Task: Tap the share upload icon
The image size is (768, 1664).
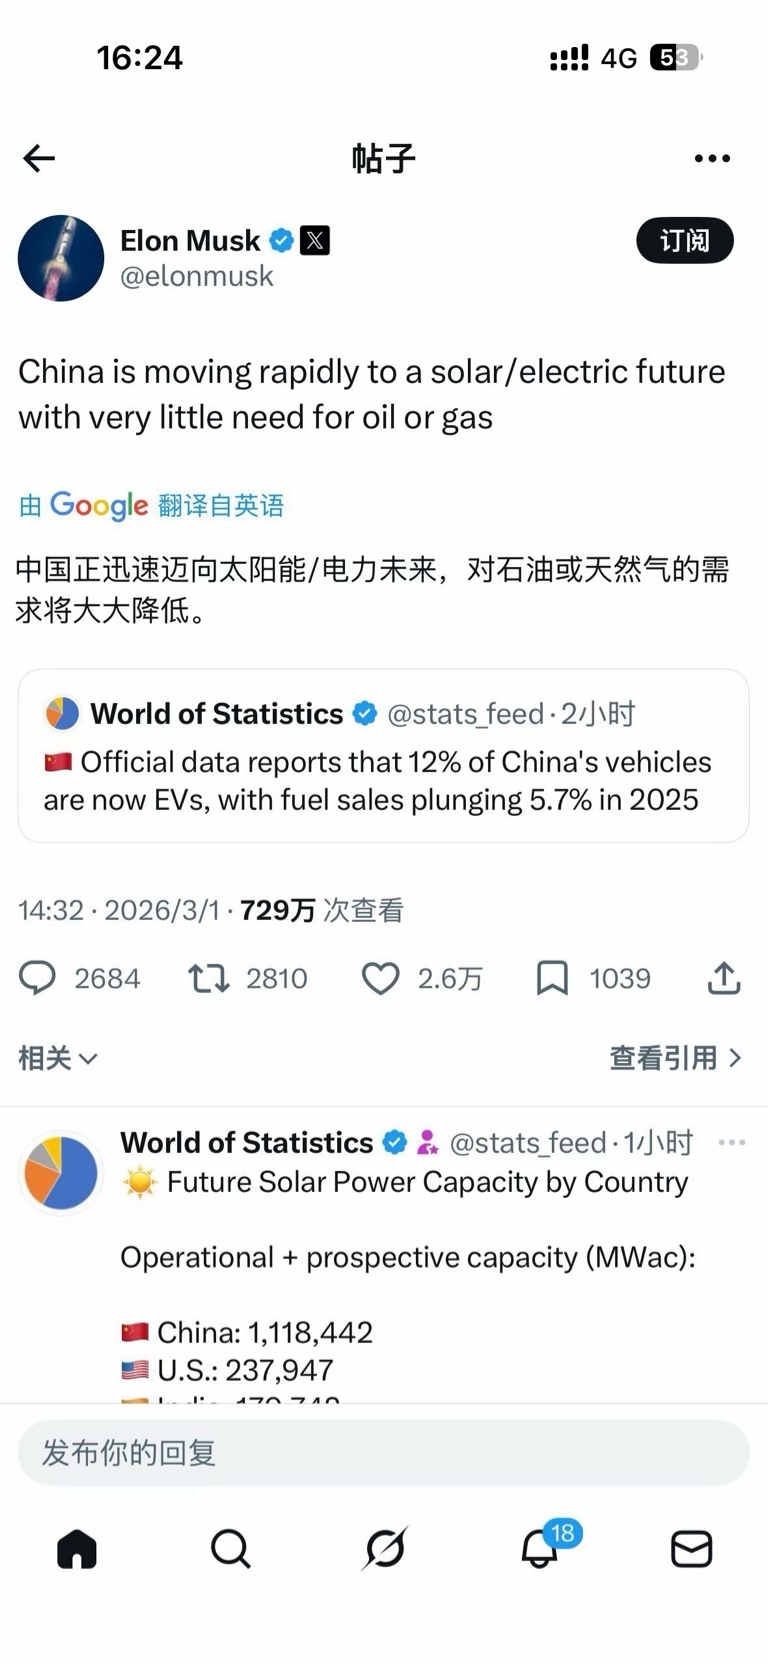Action: (x=724, y=978)
